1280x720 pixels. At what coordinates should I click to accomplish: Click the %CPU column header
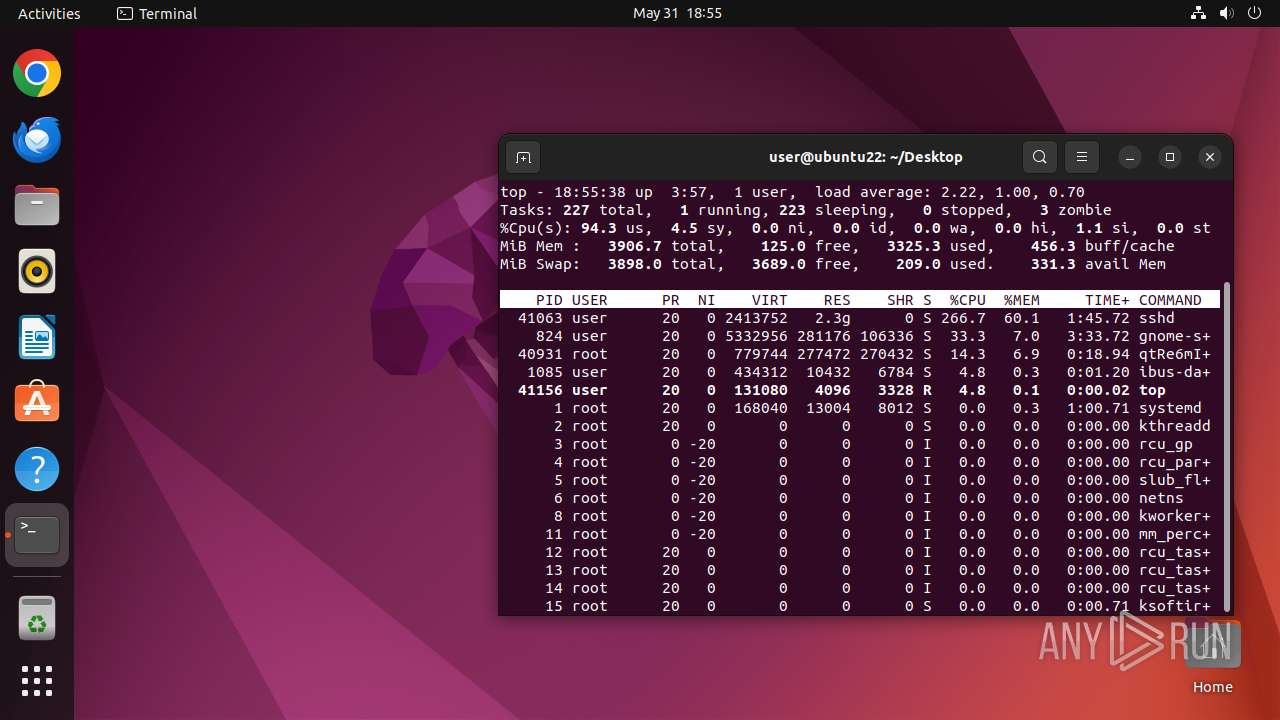968,300
